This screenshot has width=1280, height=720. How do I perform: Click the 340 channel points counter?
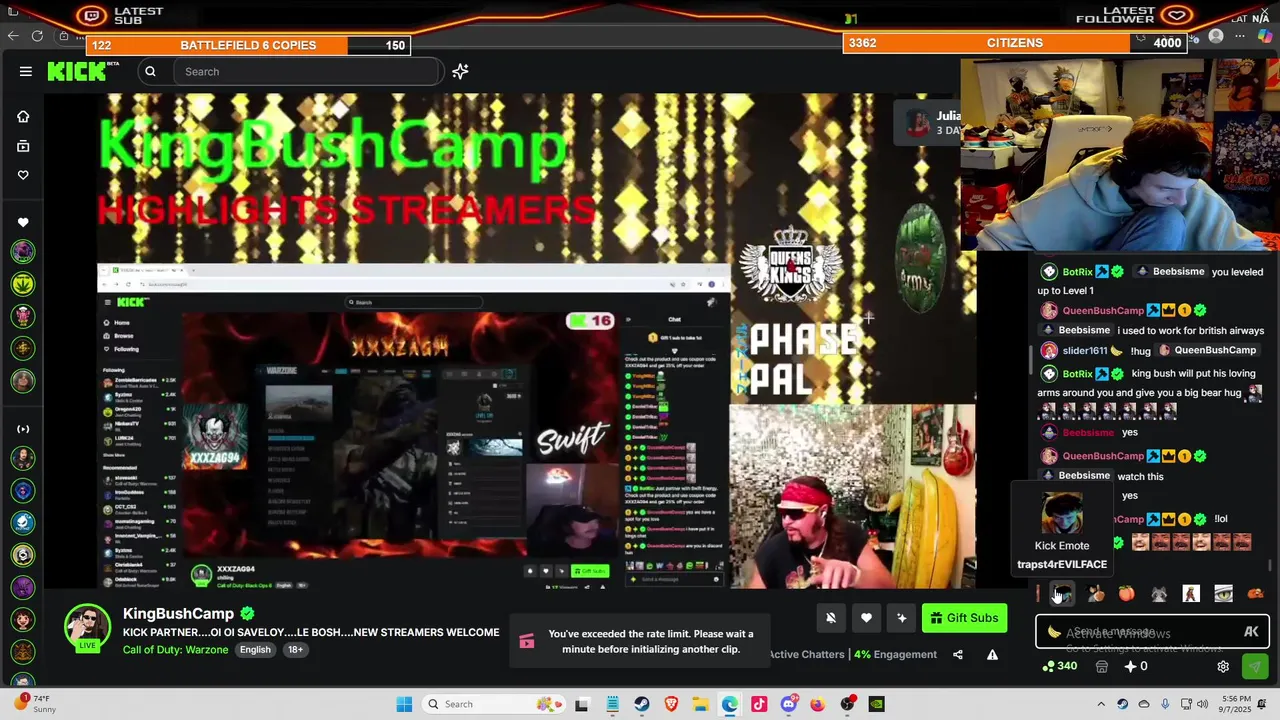pos(1060,666)
